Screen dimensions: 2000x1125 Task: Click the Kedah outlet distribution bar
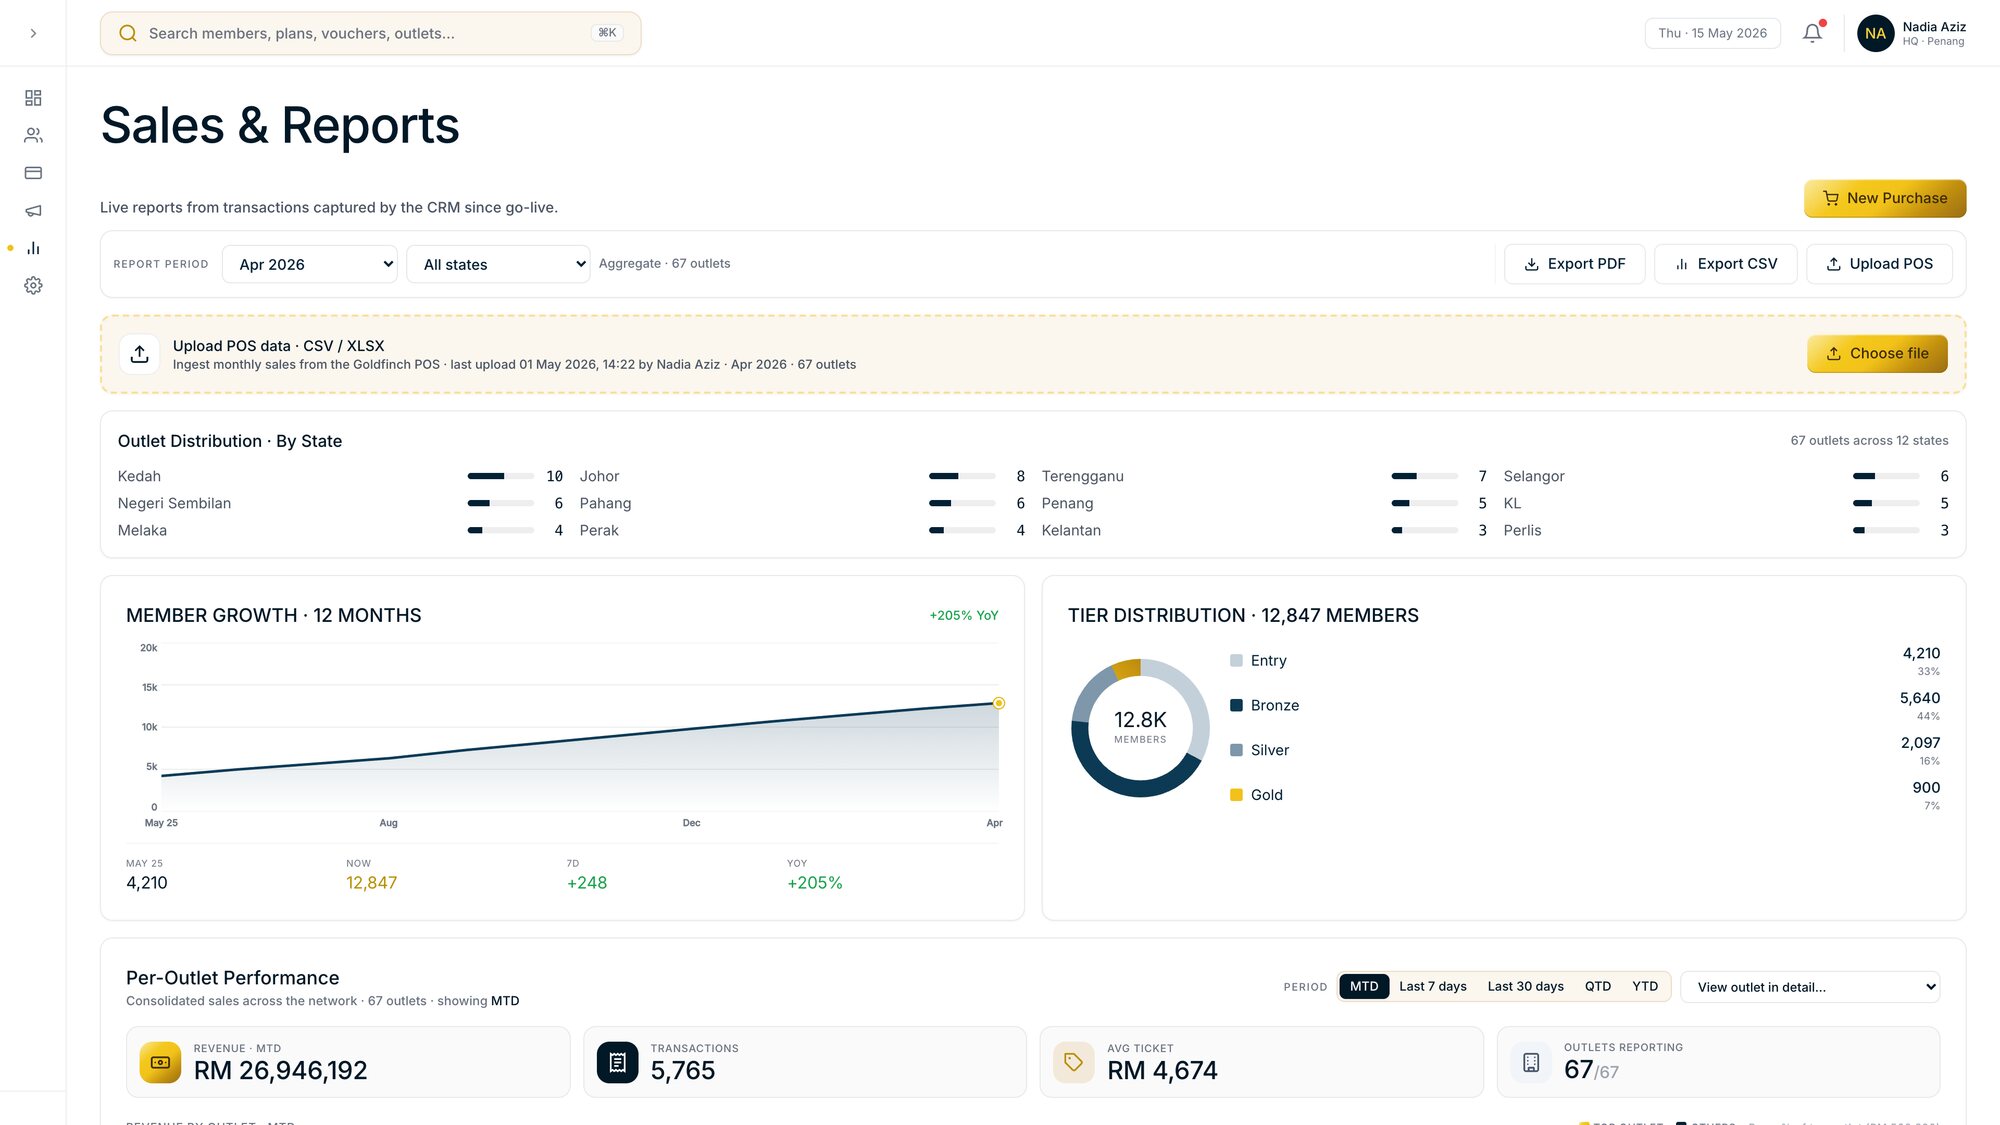pyautogui.click(x=500, y=476)
